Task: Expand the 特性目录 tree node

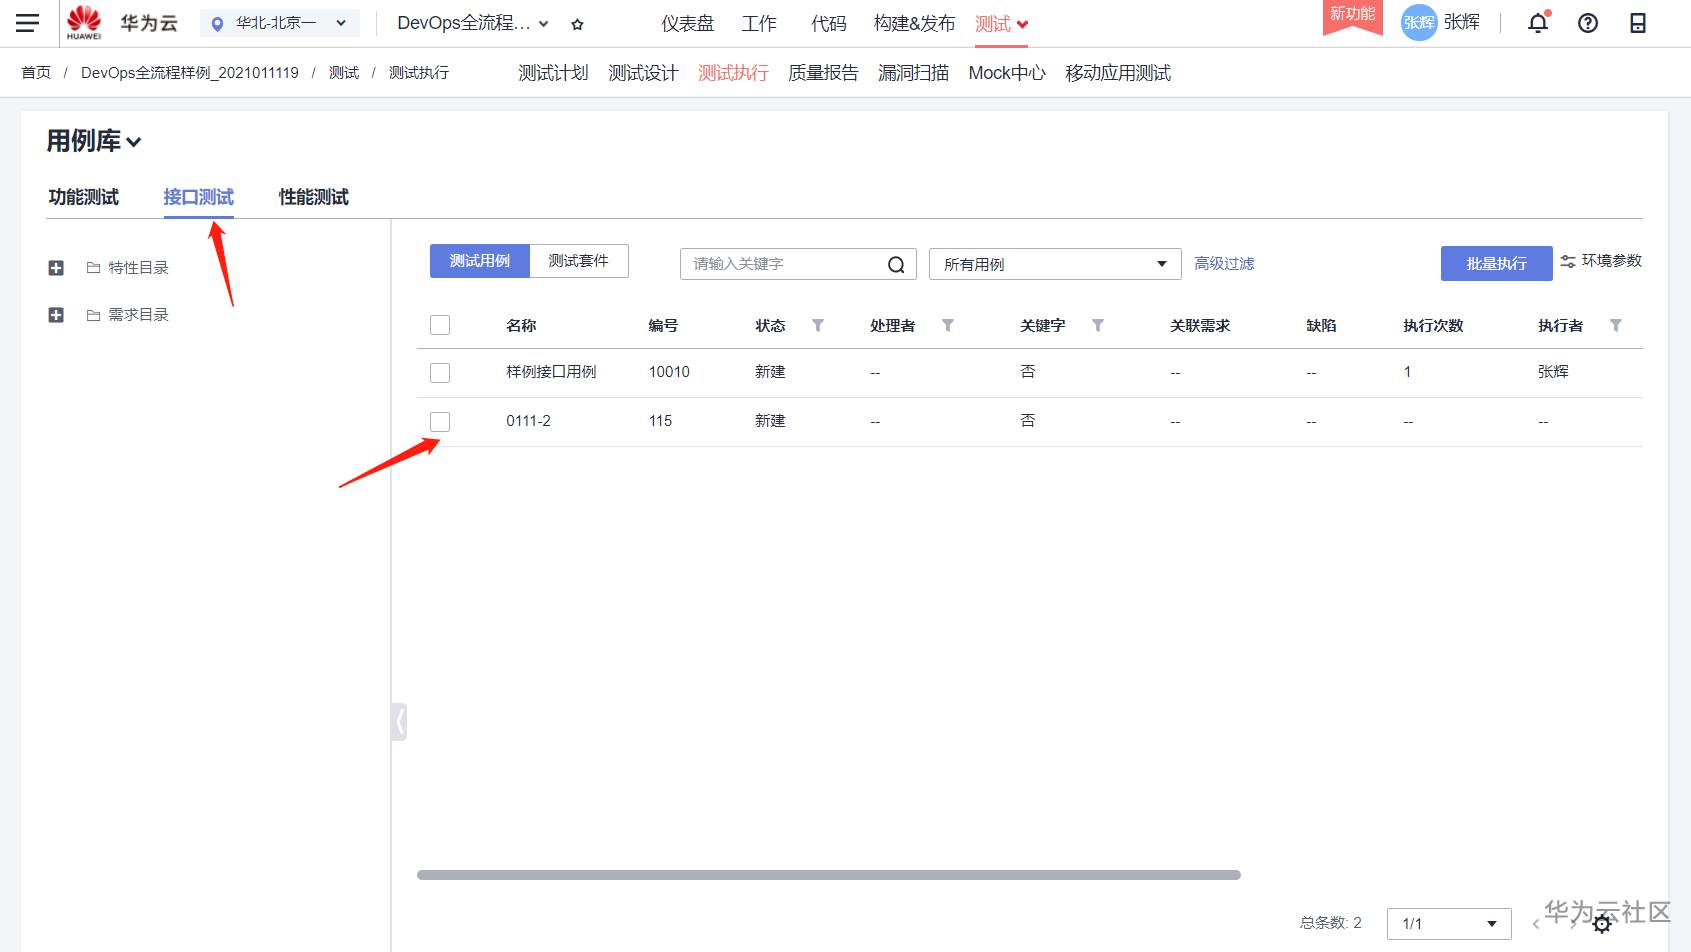Action: pos(56,268)
